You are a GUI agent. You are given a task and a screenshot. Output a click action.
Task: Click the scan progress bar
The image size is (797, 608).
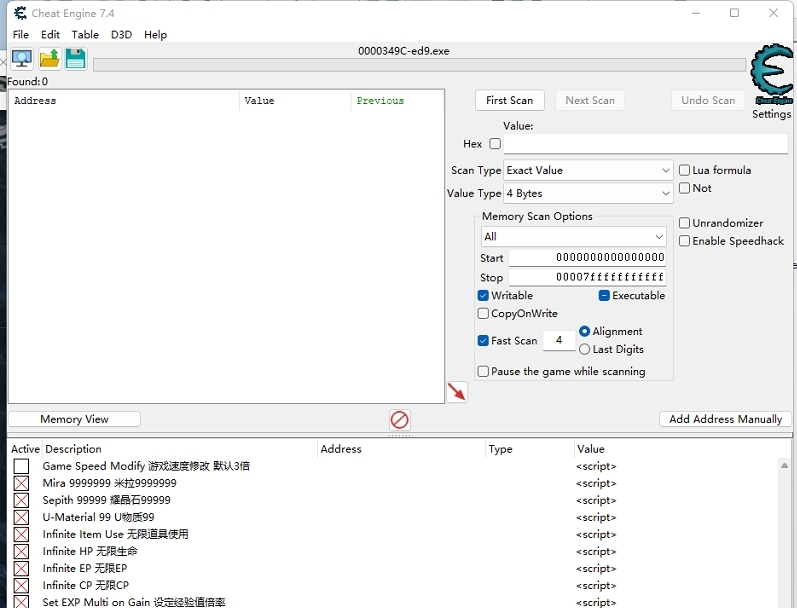(419, 65)
